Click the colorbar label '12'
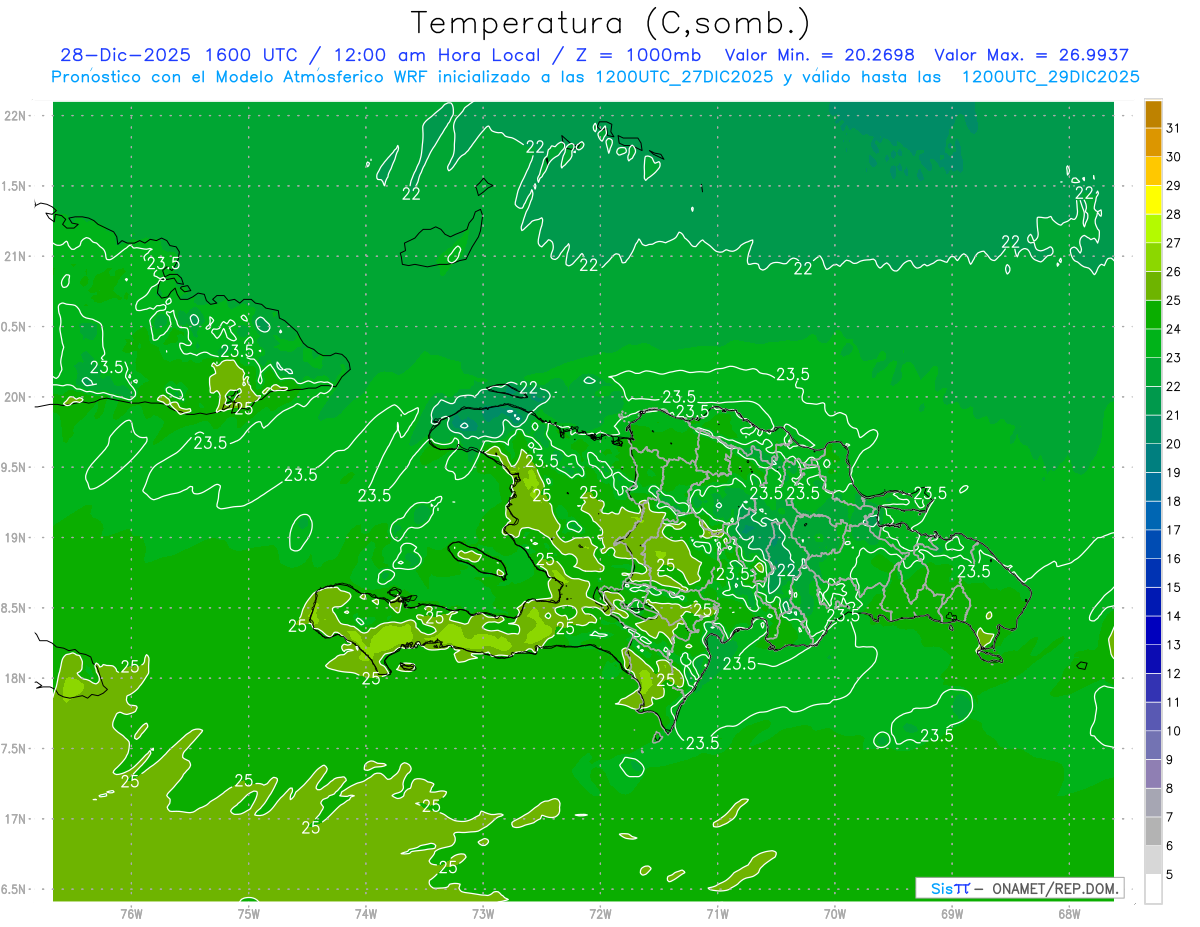 pyautogui.click(x=1174, y=673)
